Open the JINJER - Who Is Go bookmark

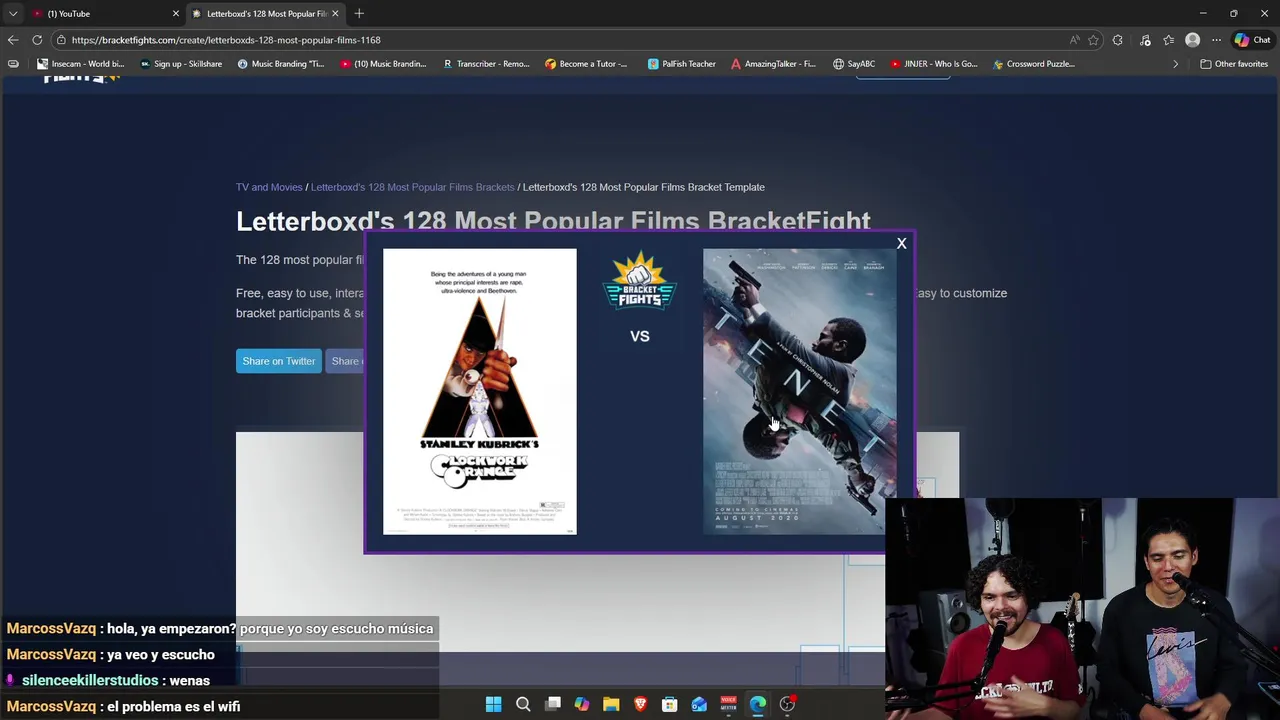click(x=934, y=64)
